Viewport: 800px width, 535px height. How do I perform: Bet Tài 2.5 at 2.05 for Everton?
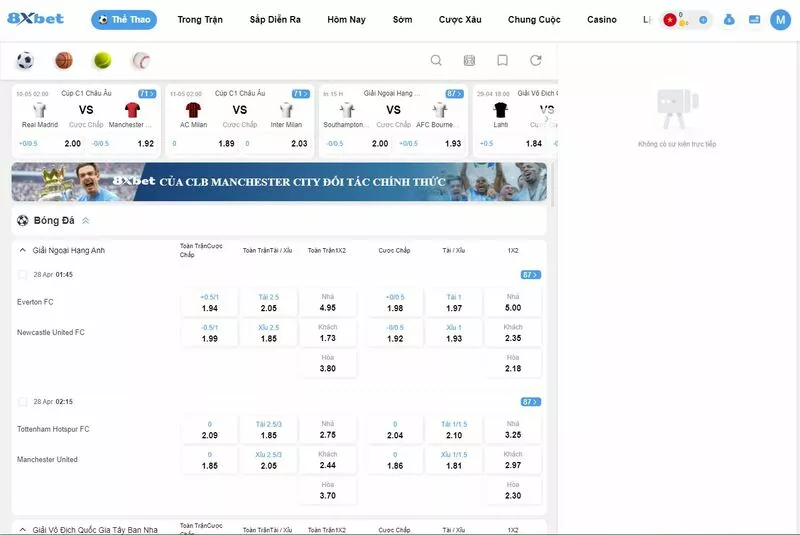[269, 303]
